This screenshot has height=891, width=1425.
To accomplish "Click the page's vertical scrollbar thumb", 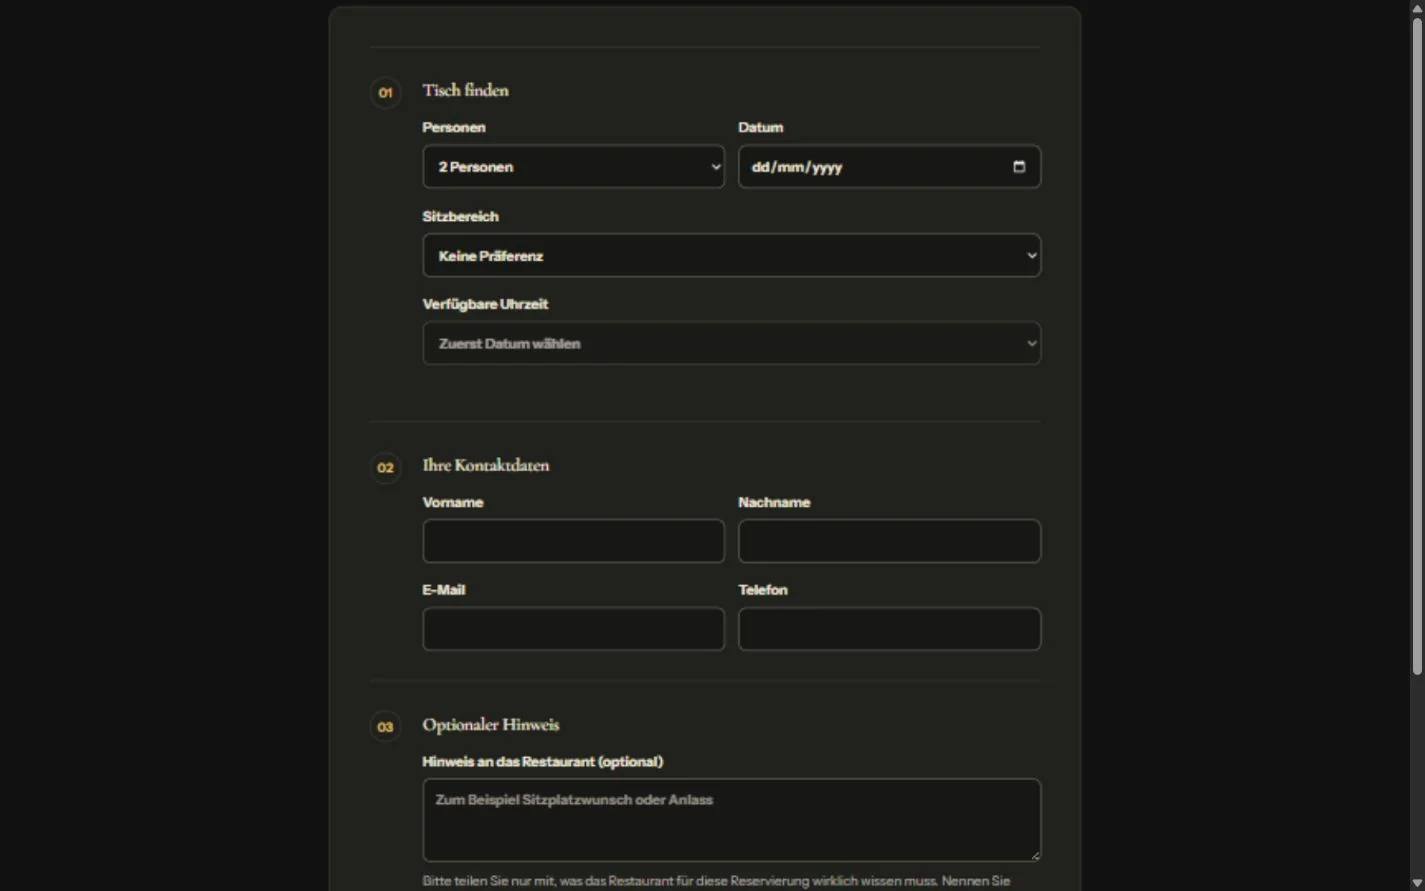I will coord(1417,346).
